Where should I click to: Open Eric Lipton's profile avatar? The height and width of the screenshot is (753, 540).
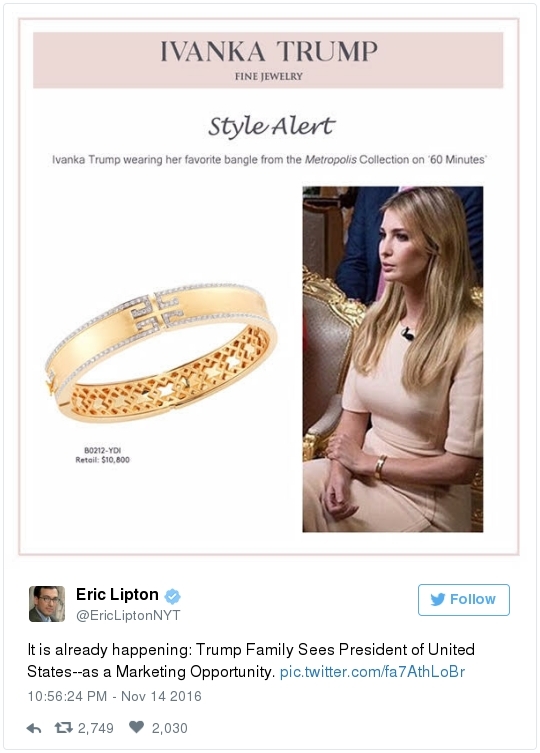[x=47, y=604]
